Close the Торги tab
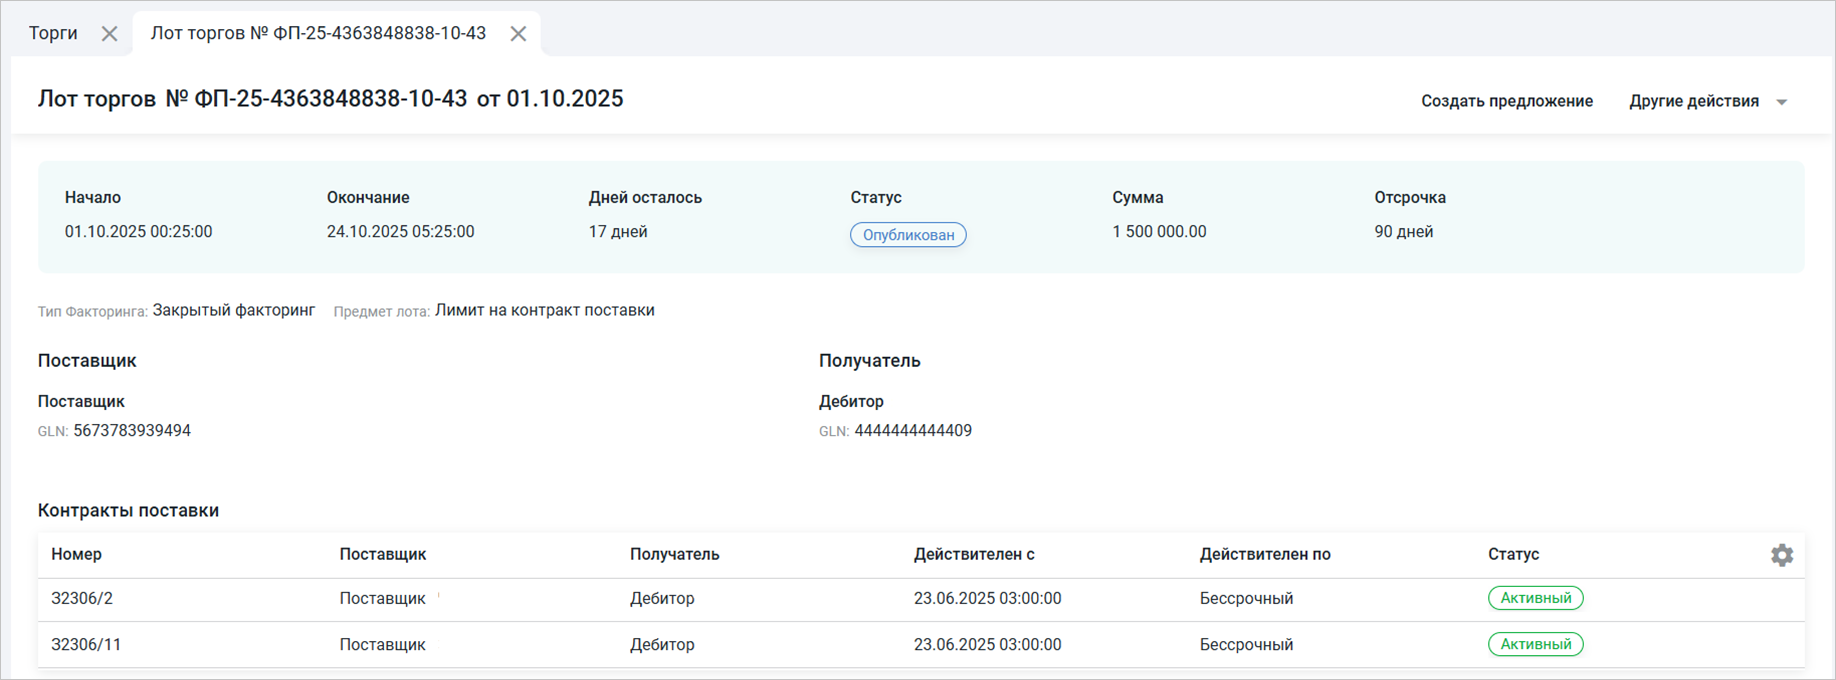The width and height of the screenshot is (1836, 680). tap(109, 34)
